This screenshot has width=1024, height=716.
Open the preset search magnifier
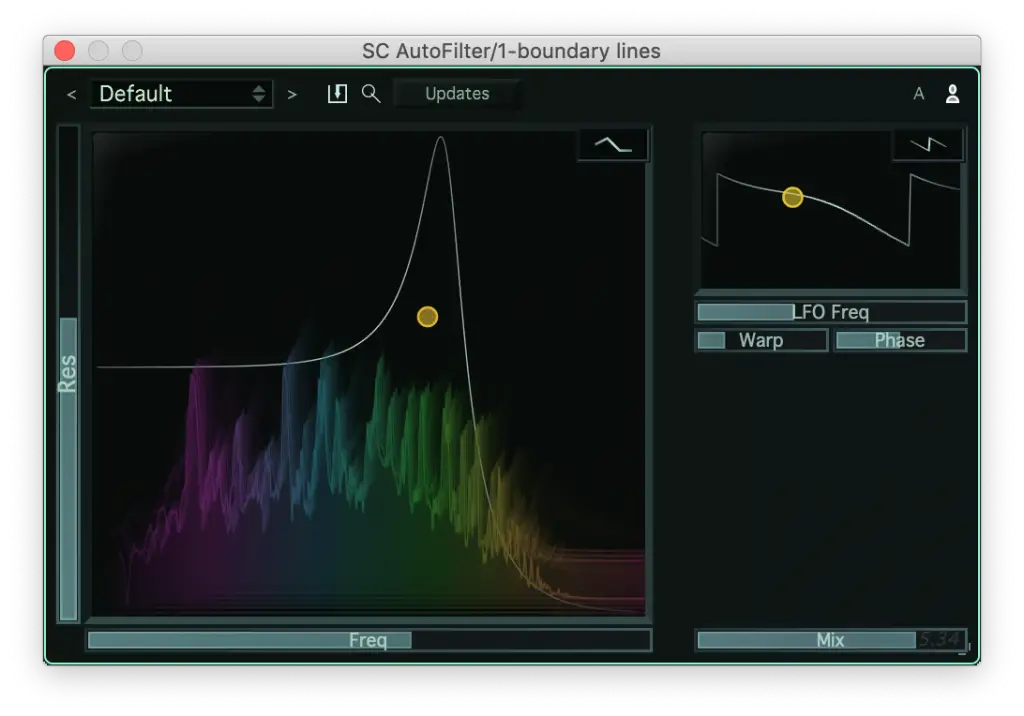[370, 93]
